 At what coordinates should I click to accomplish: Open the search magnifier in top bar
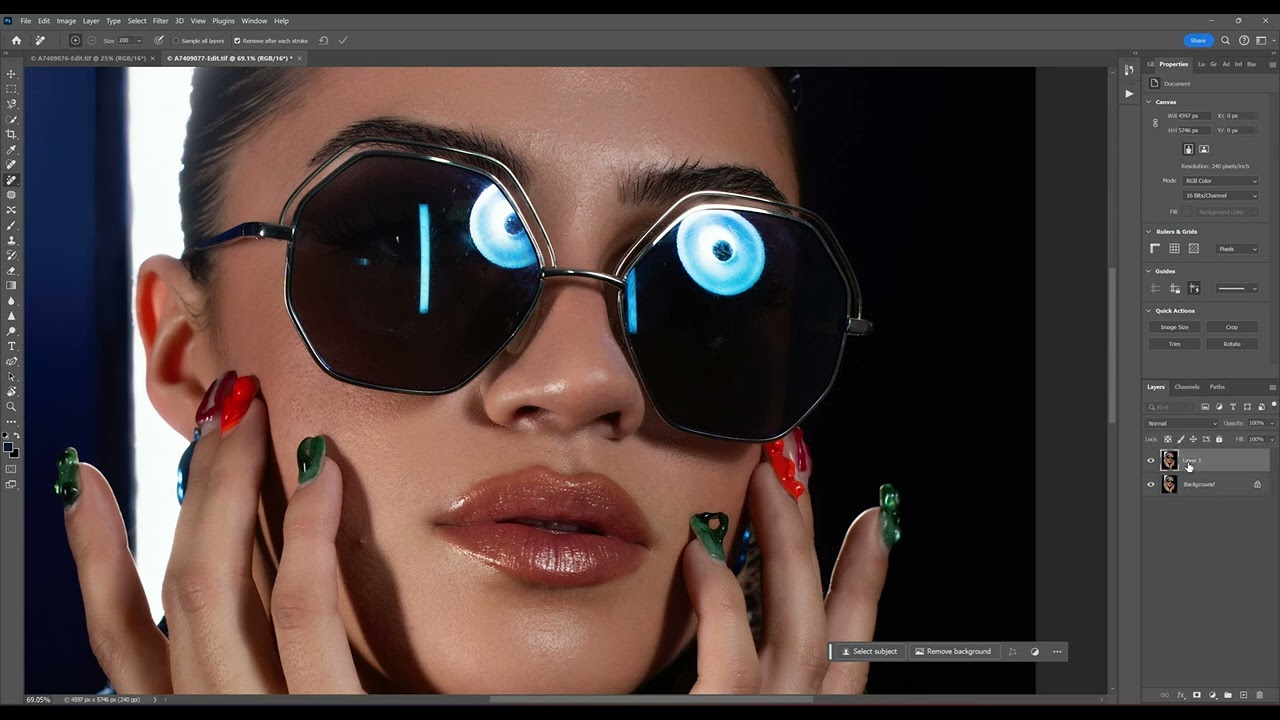[x=1225, y=40]
